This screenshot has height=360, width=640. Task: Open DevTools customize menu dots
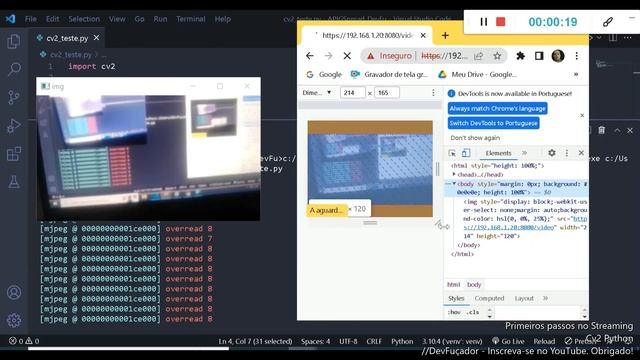click(567, 153)
